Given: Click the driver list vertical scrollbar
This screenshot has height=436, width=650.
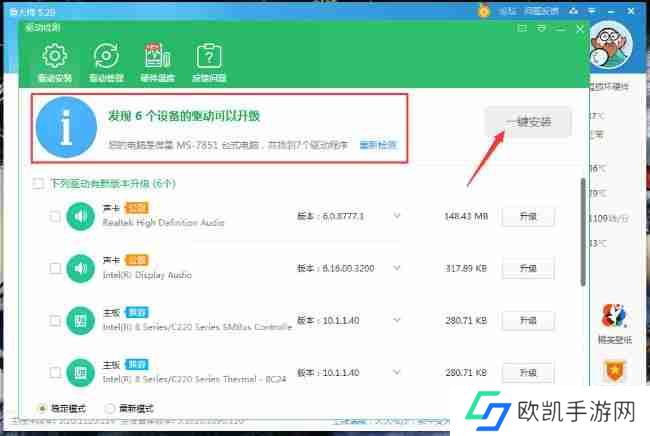Looking at the screenshot, I should (583, 232).
